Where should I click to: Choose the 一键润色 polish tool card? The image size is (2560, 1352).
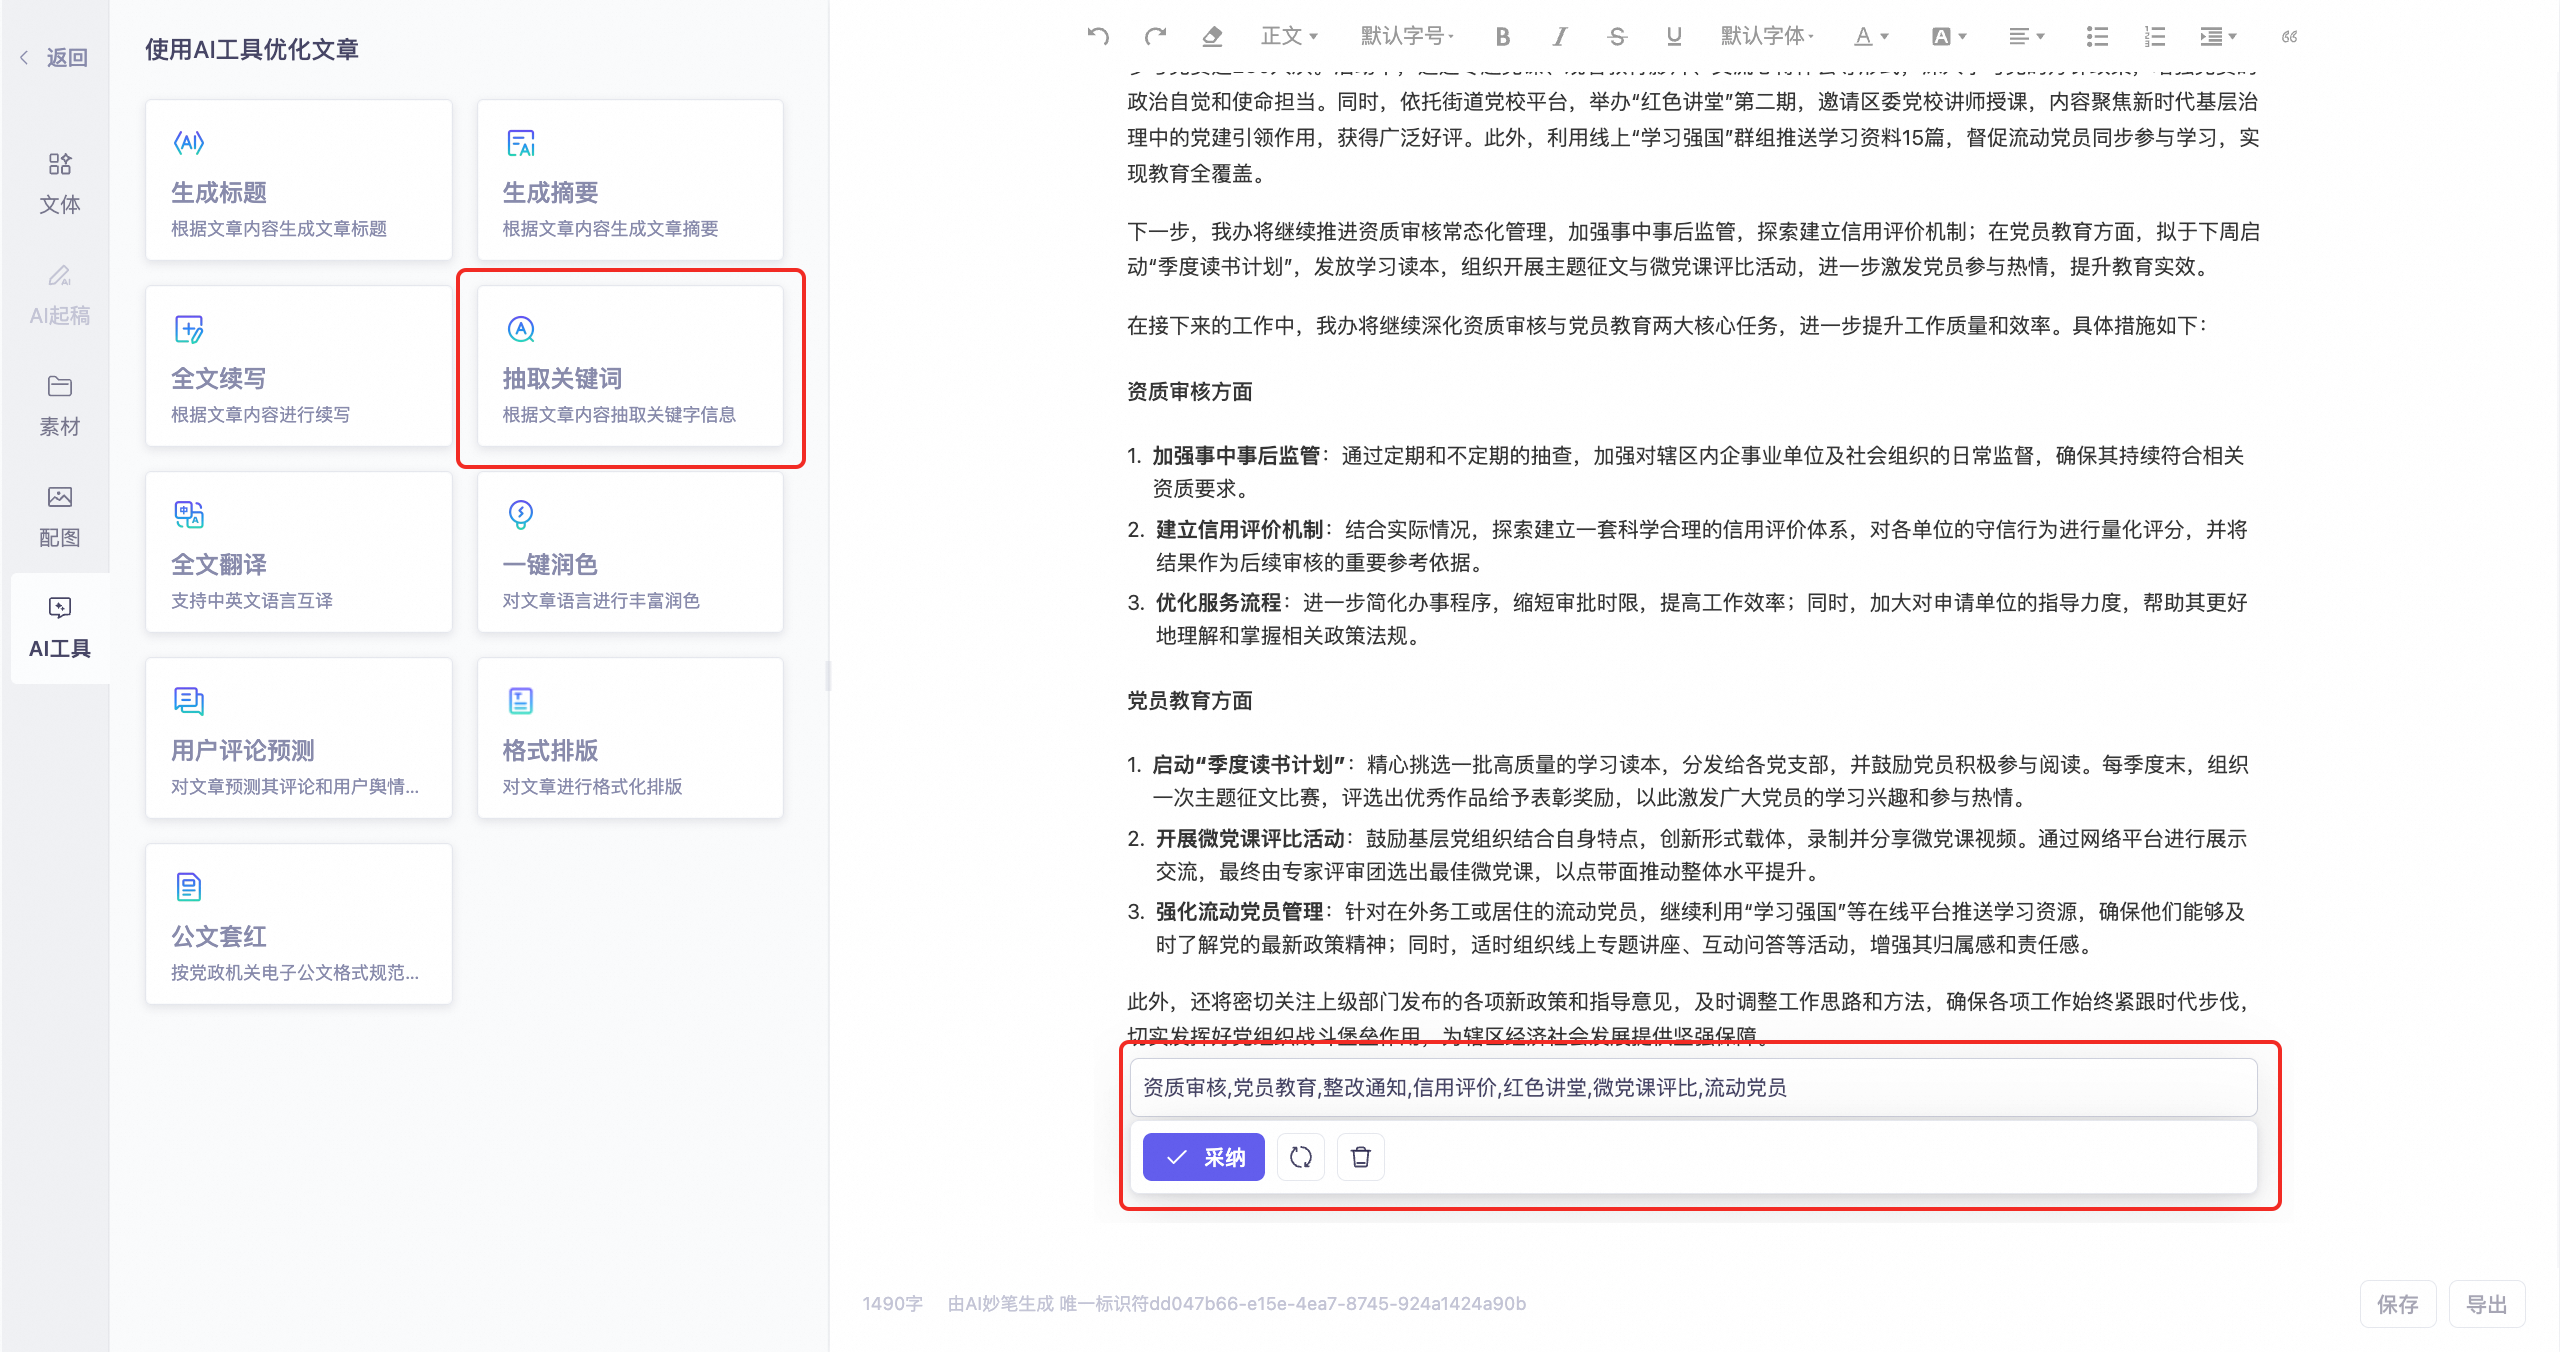click(x=630, y=552)
